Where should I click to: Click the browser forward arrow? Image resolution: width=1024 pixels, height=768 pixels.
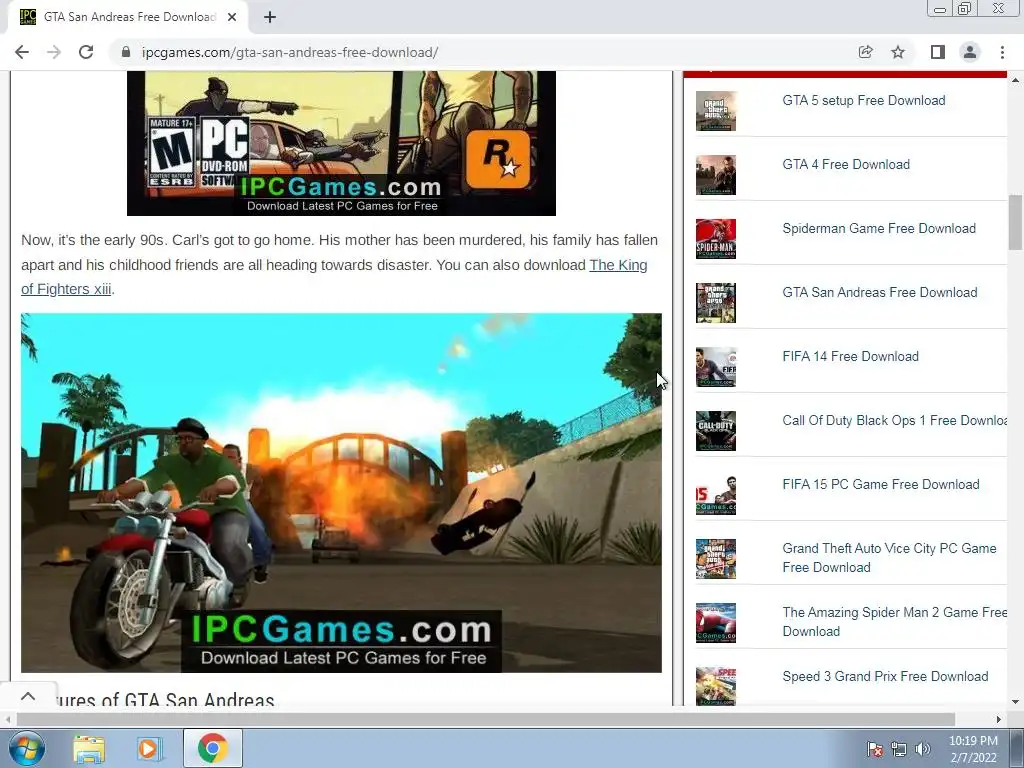click(54, 52)
